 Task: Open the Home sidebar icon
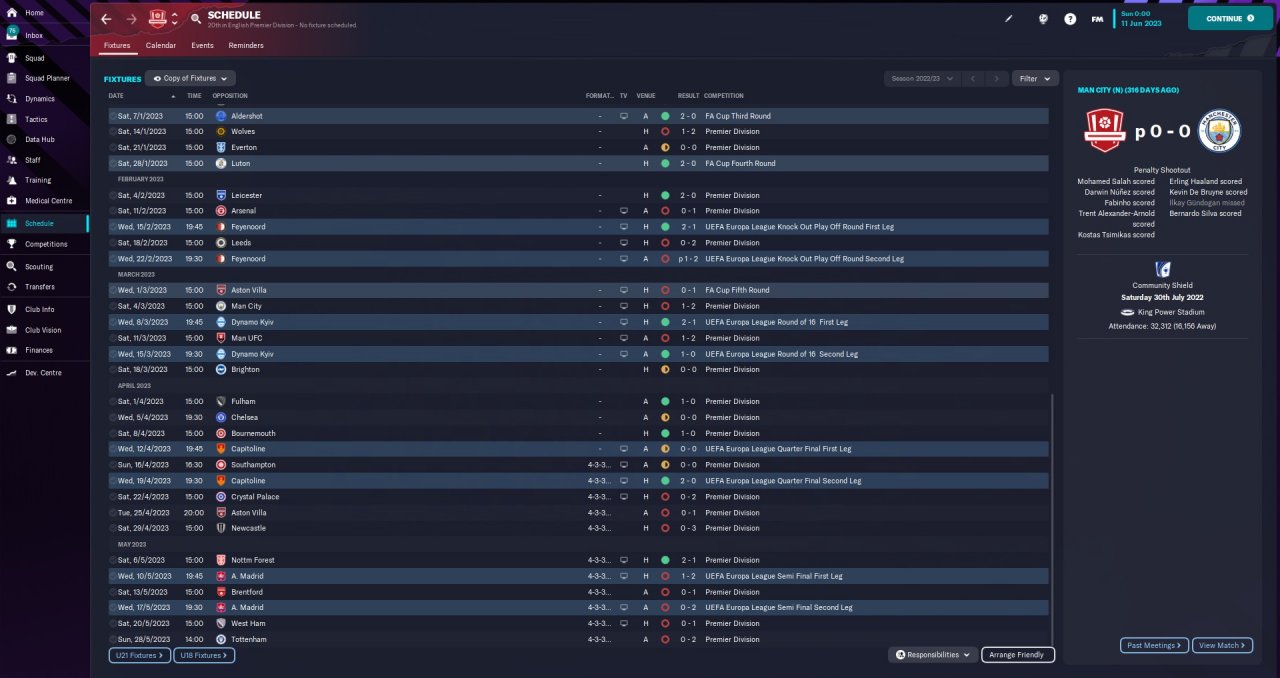pyautogui.click(x=12, y=13)
